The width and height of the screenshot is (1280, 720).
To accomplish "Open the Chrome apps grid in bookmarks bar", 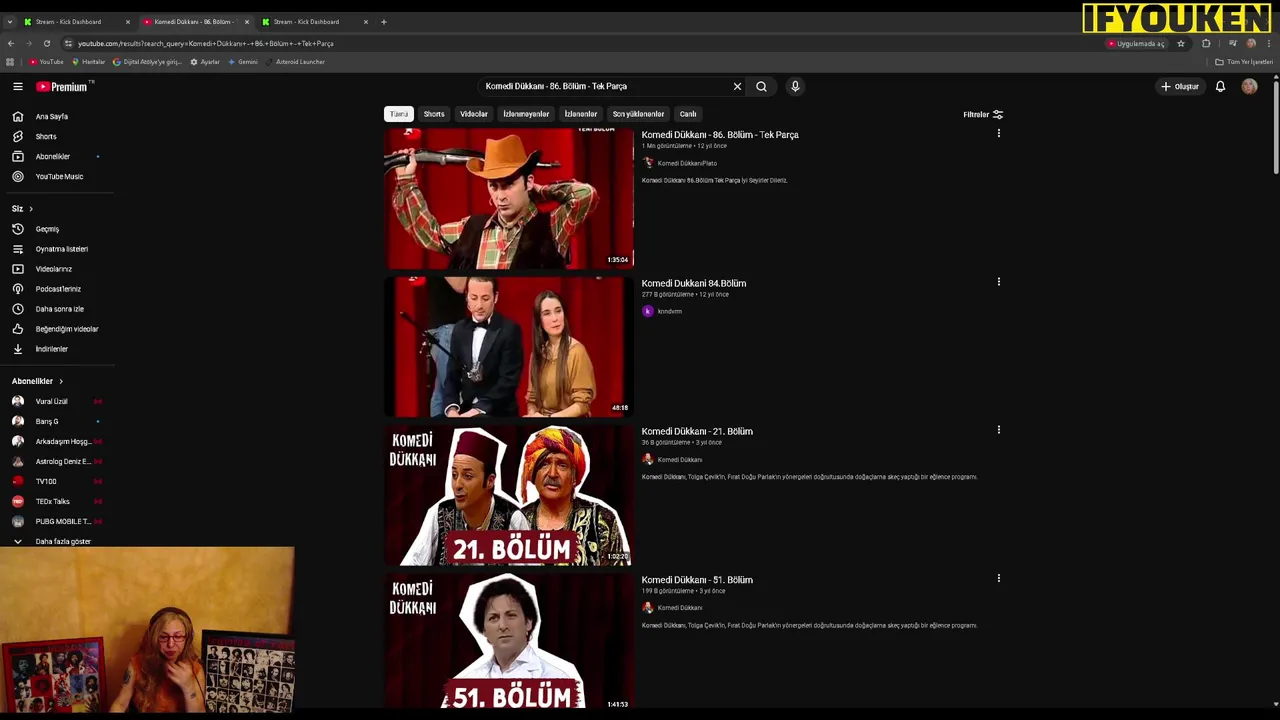I will [x=10, y=62].
